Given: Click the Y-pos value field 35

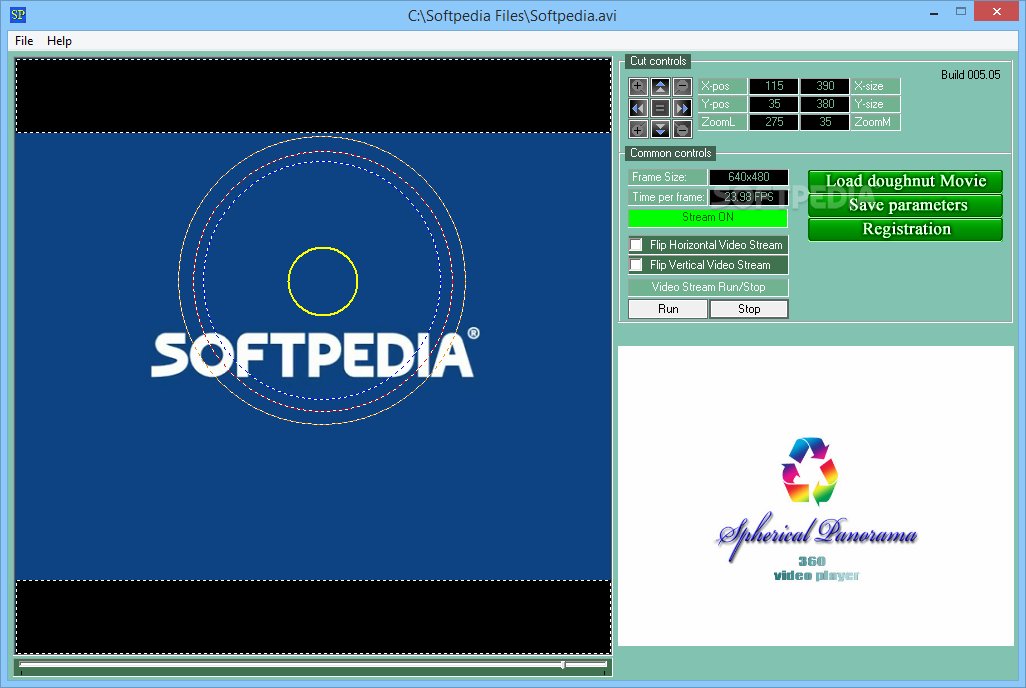Looking at the screenshot, I should [774, 104].
